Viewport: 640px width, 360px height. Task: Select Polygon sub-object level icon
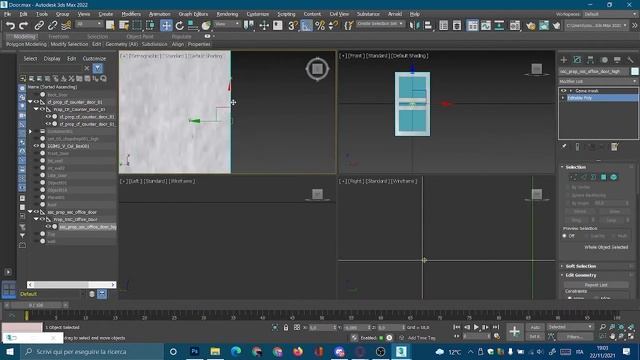[x=604, y=177]
